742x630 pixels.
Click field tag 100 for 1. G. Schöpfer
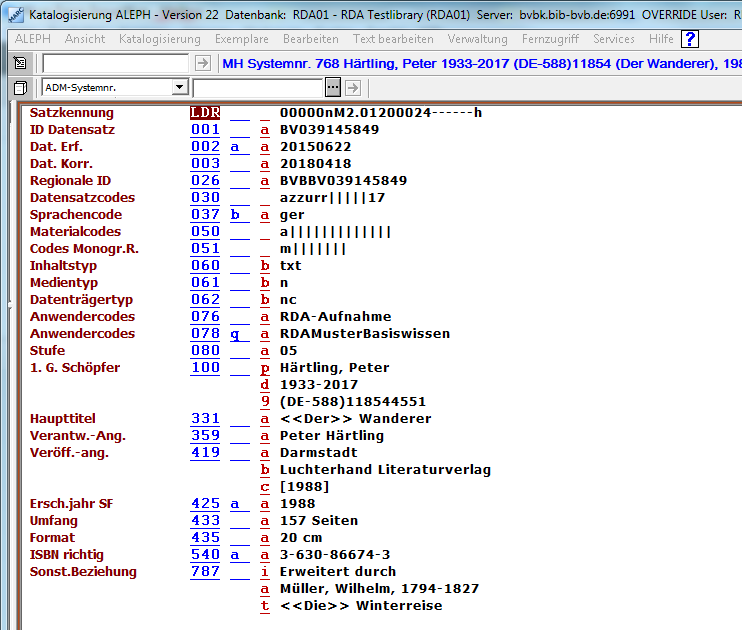coord(205,368)
